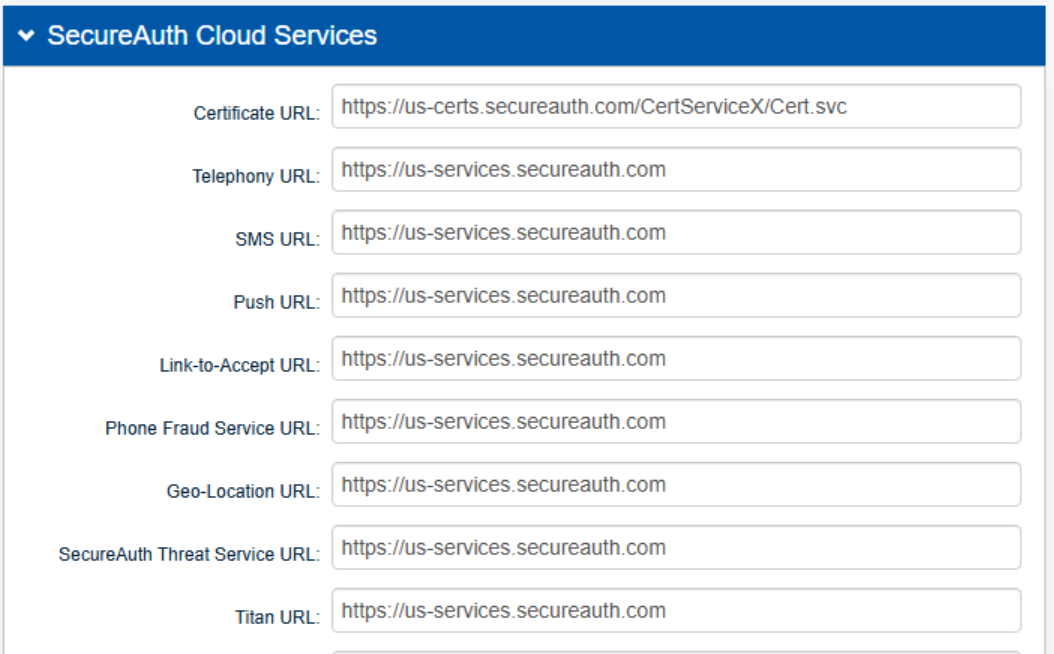Click the Telephony URL label

coord(256,176)
